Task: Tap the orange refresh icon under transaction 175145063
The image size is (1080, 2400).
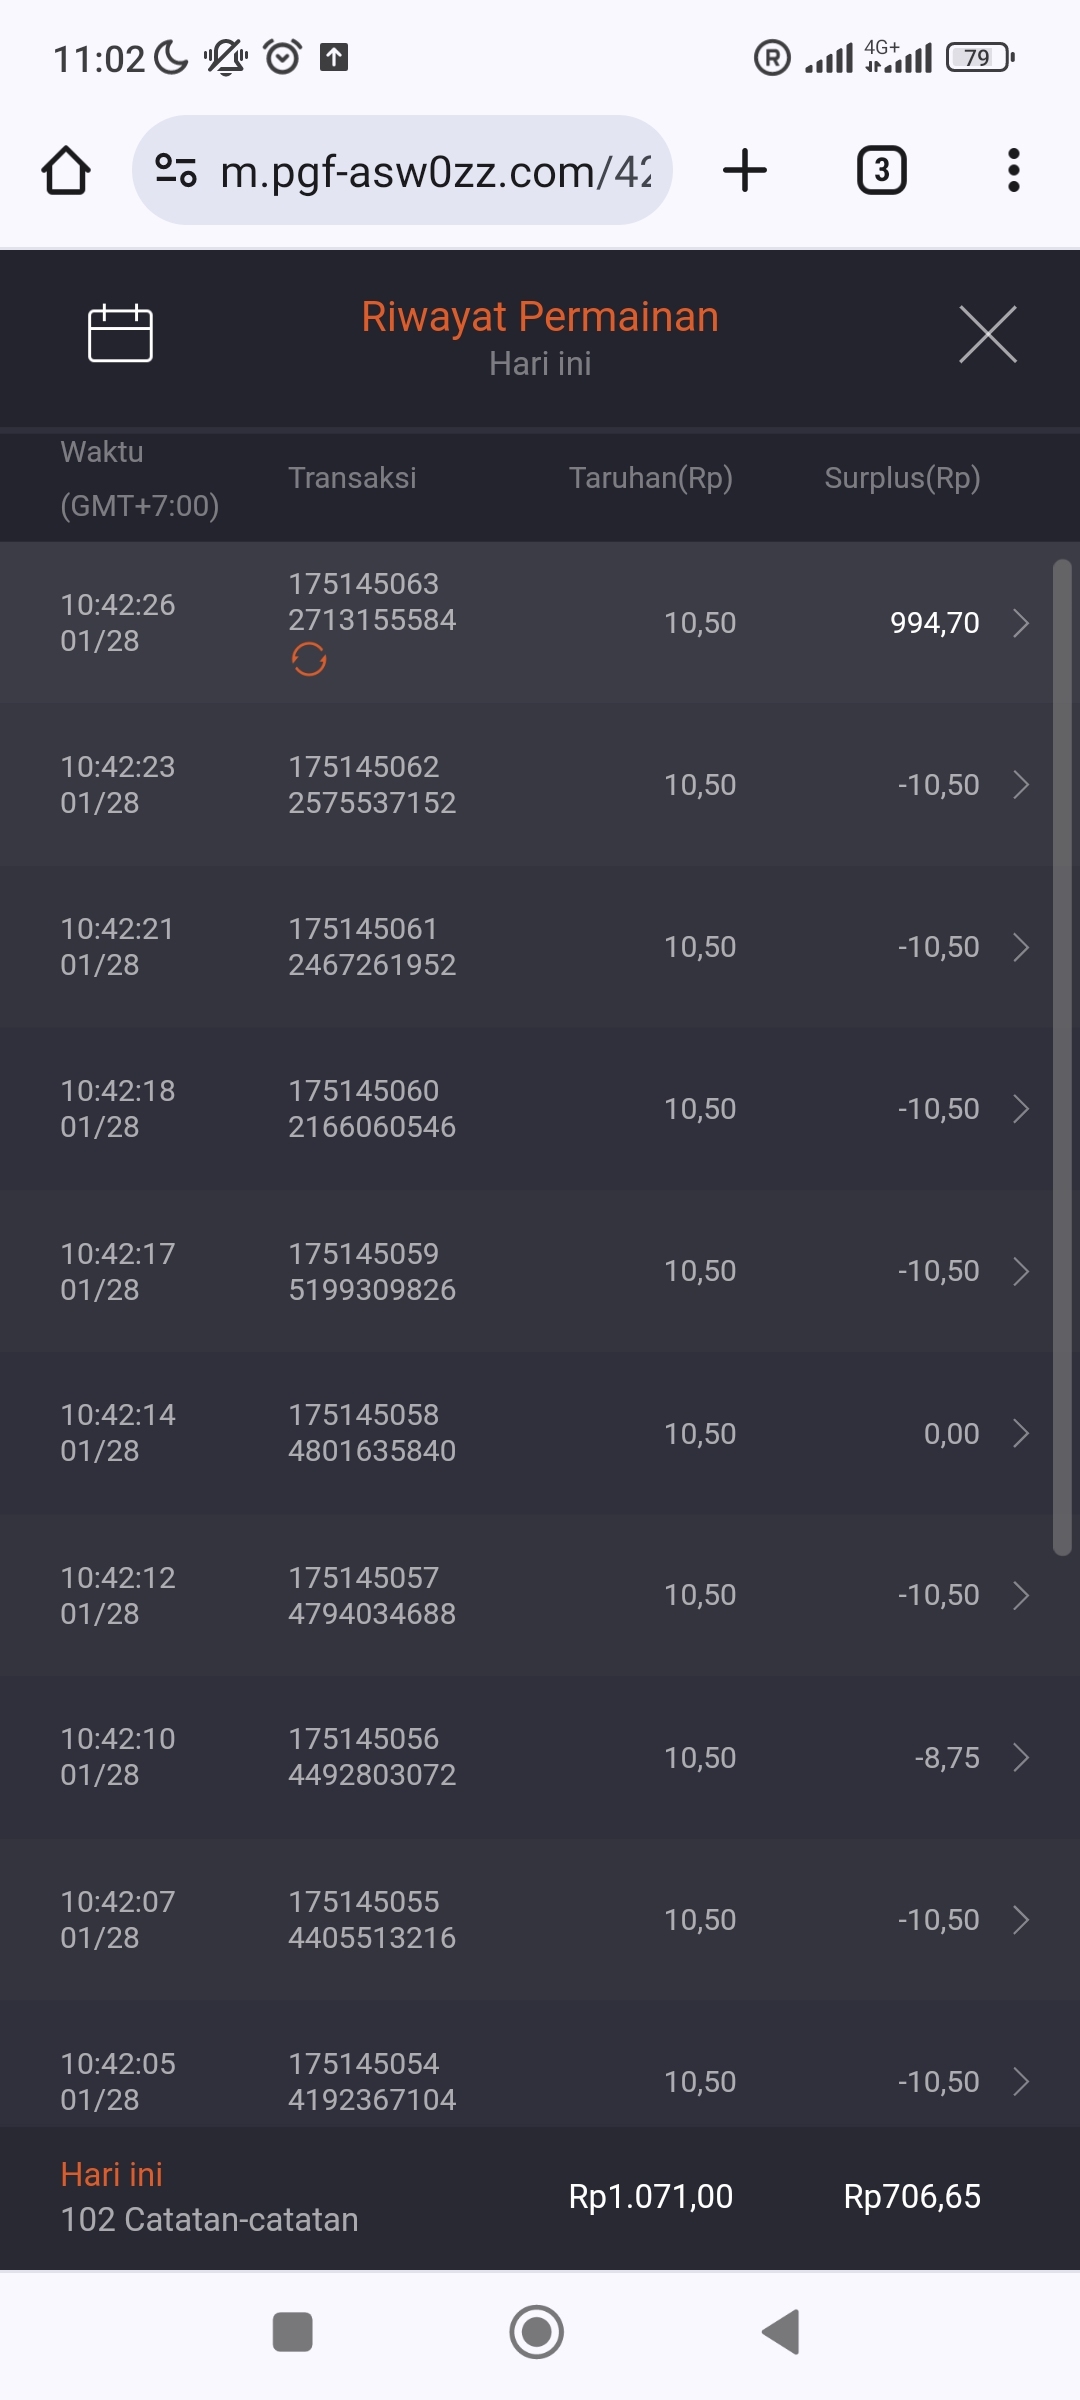Action: point(309,660)
